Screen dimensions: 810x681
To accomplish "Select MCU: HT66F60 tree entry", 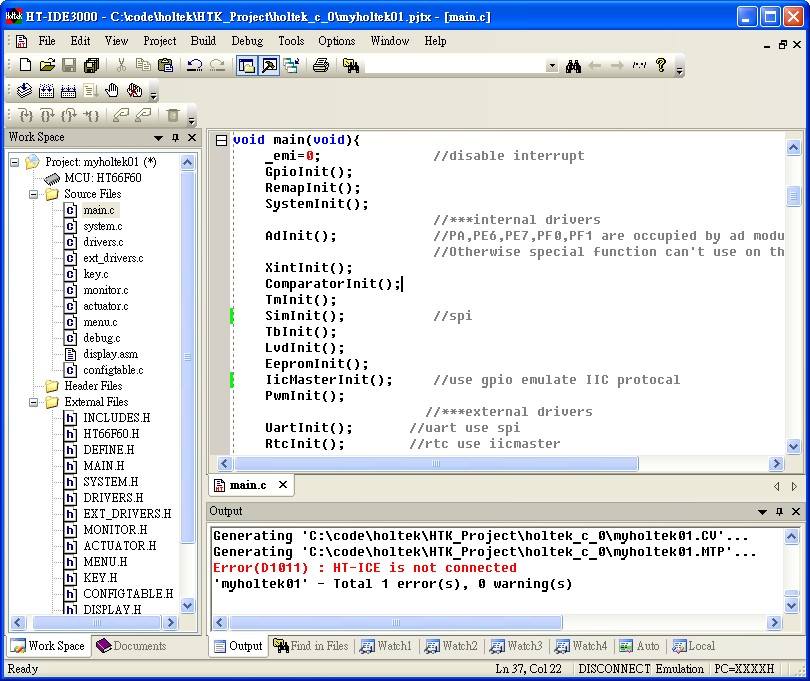I will click(103, 178).
